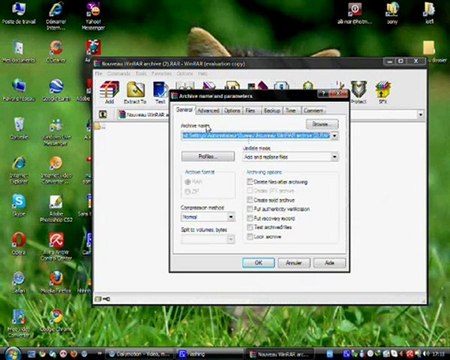
Task: Open Free Video Converter desktop icon
Action: (x=19, y=323)
